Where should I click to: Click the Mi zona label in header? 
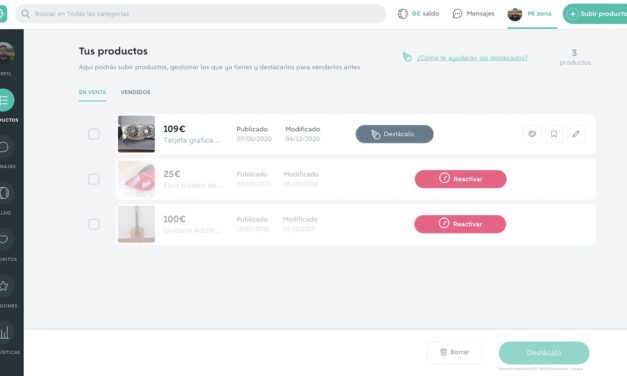point(539,14)
